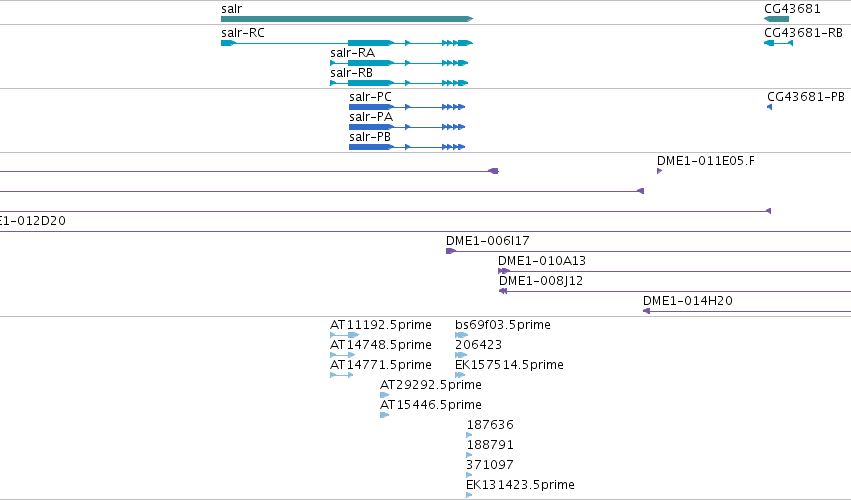This screenshot has height=500, width=851.
Task: Click the AT29292.5prime label
Action: (431, 385)
